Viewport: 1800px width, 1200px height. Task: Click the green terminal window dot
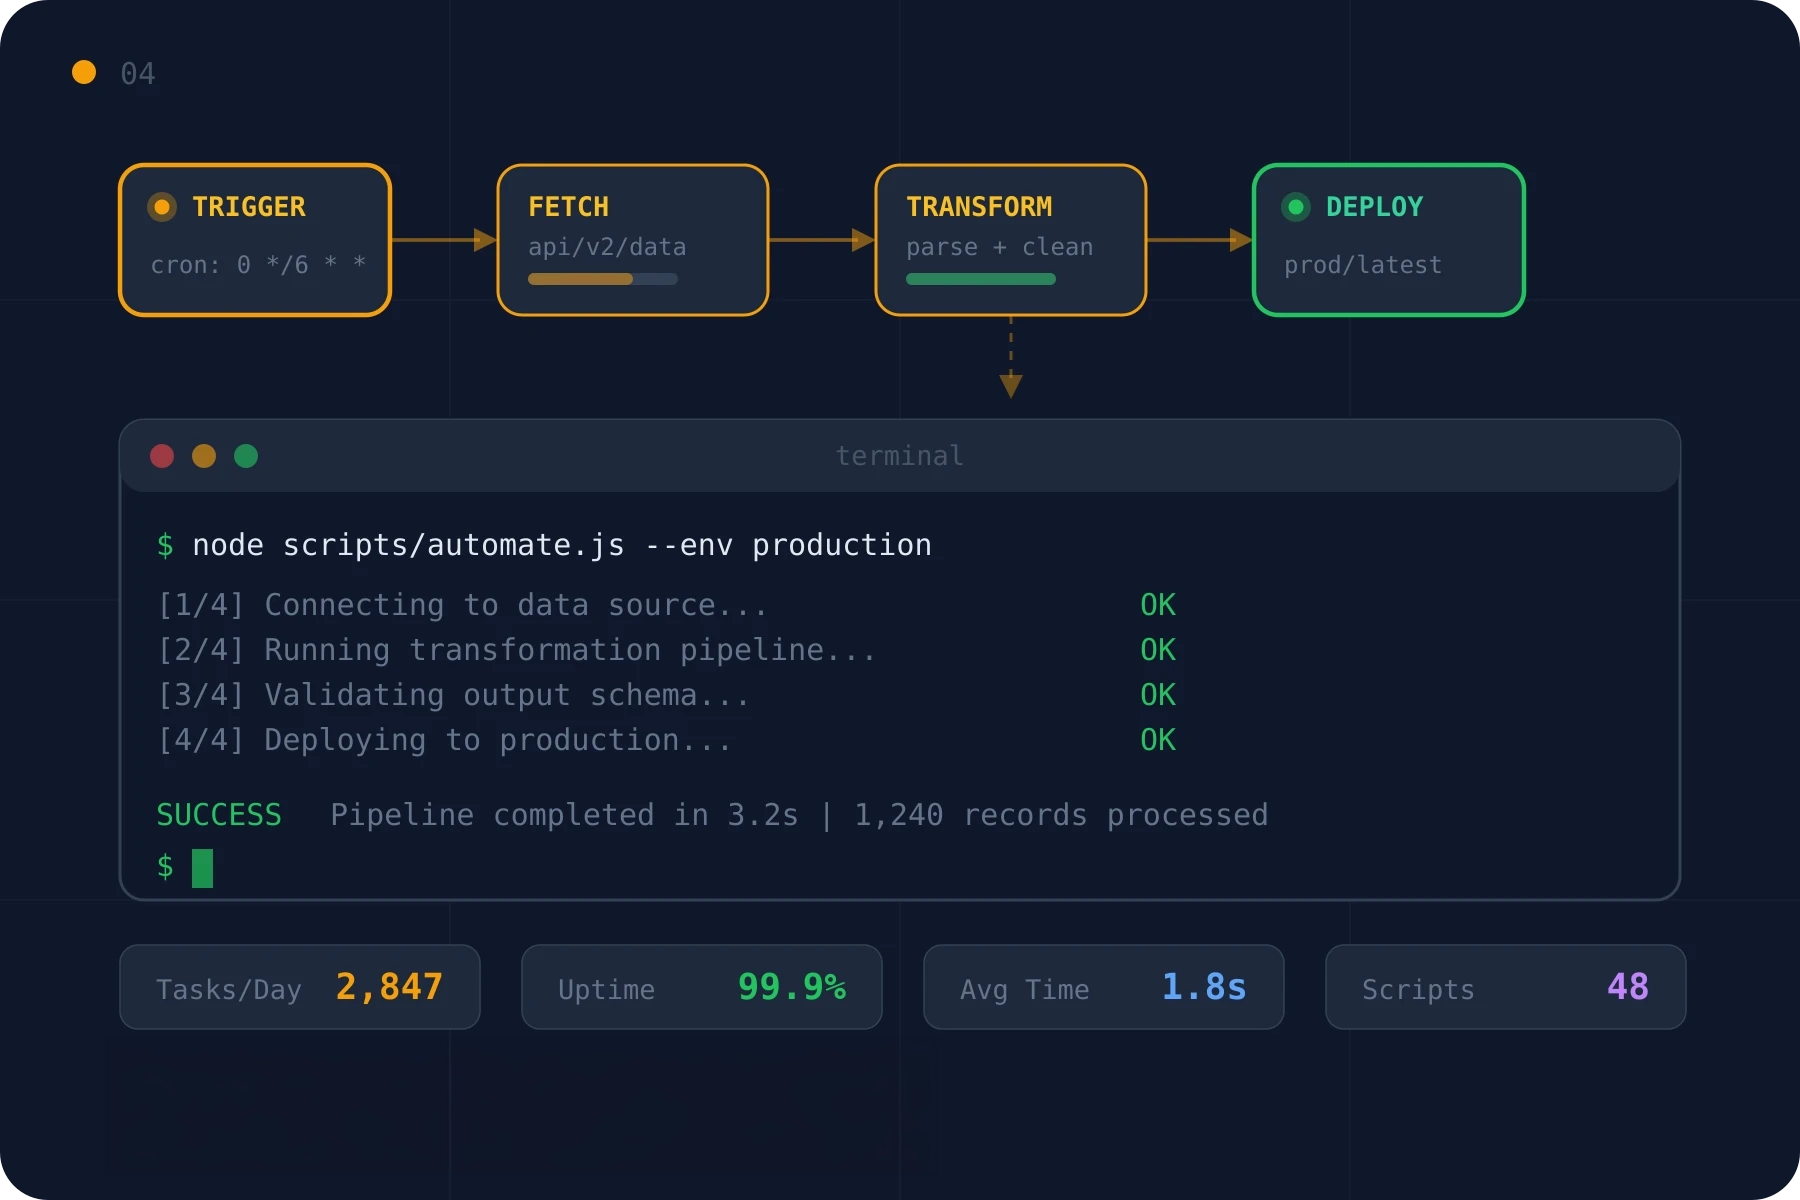[x=246, y=456]
